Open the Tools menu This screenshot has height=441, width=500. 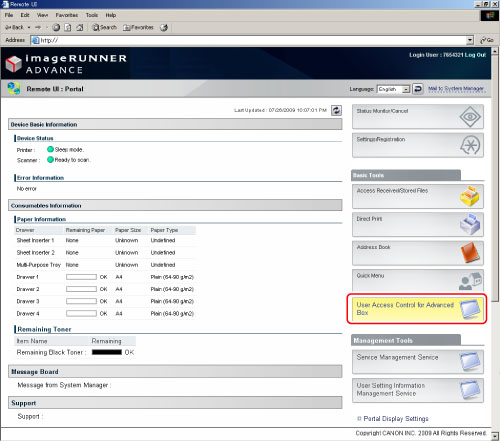point(92,15)
